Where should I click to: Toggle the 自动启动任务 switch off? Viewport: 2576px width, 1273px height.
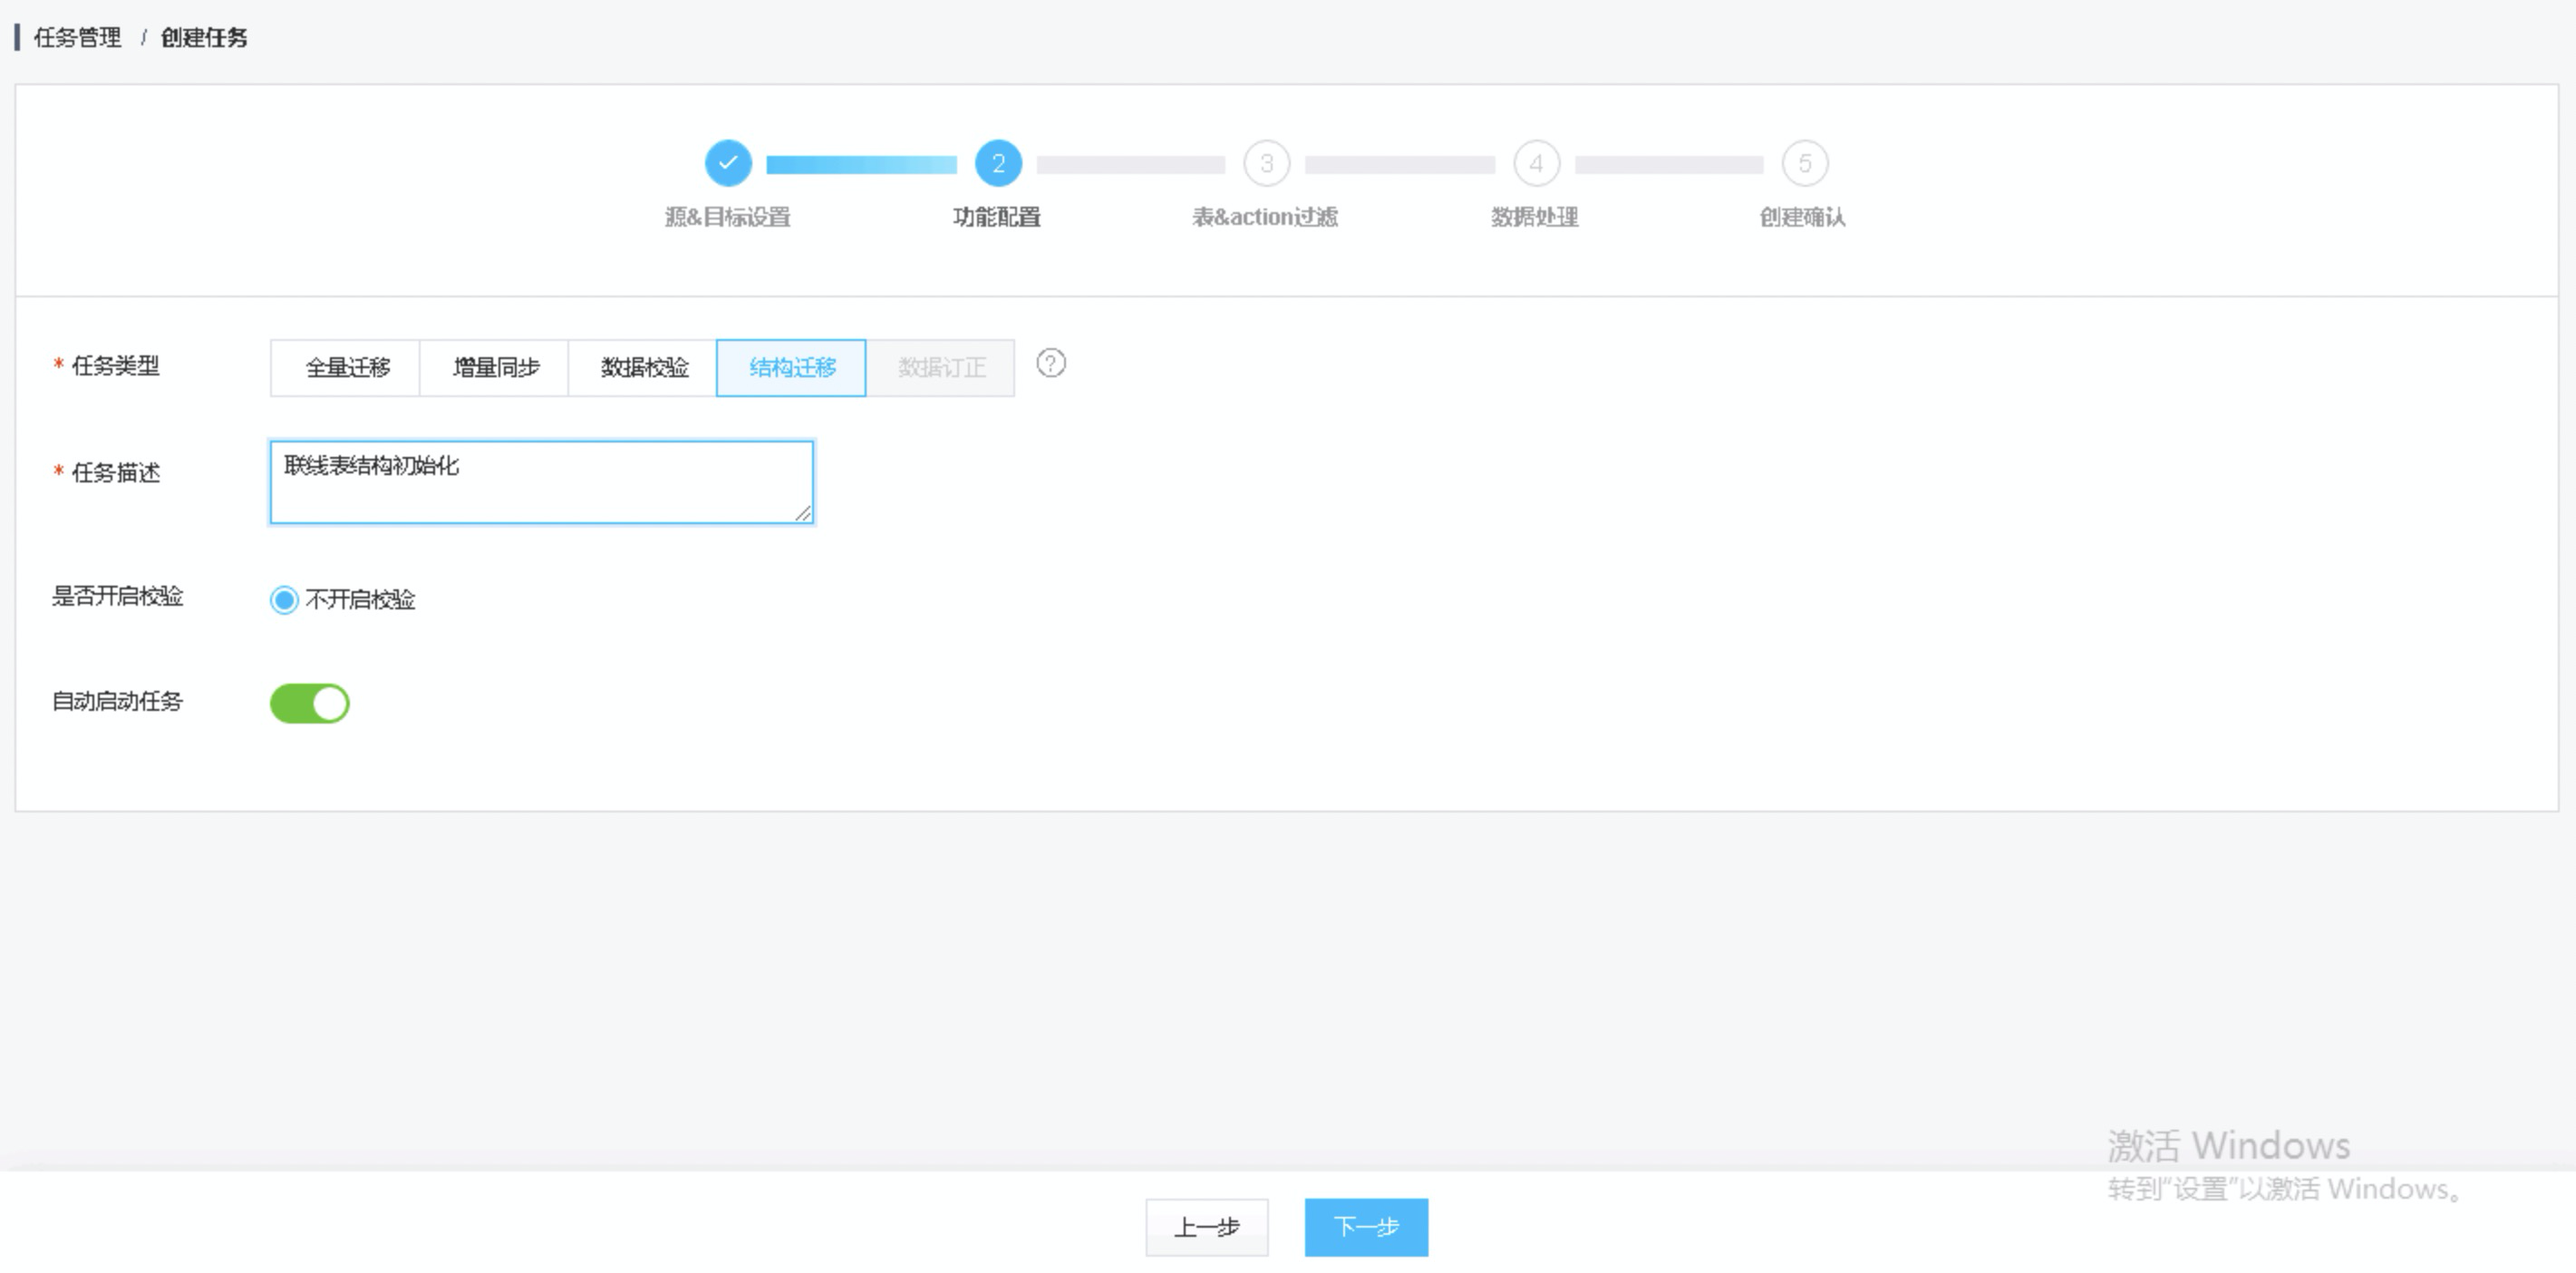pos(310,703)
